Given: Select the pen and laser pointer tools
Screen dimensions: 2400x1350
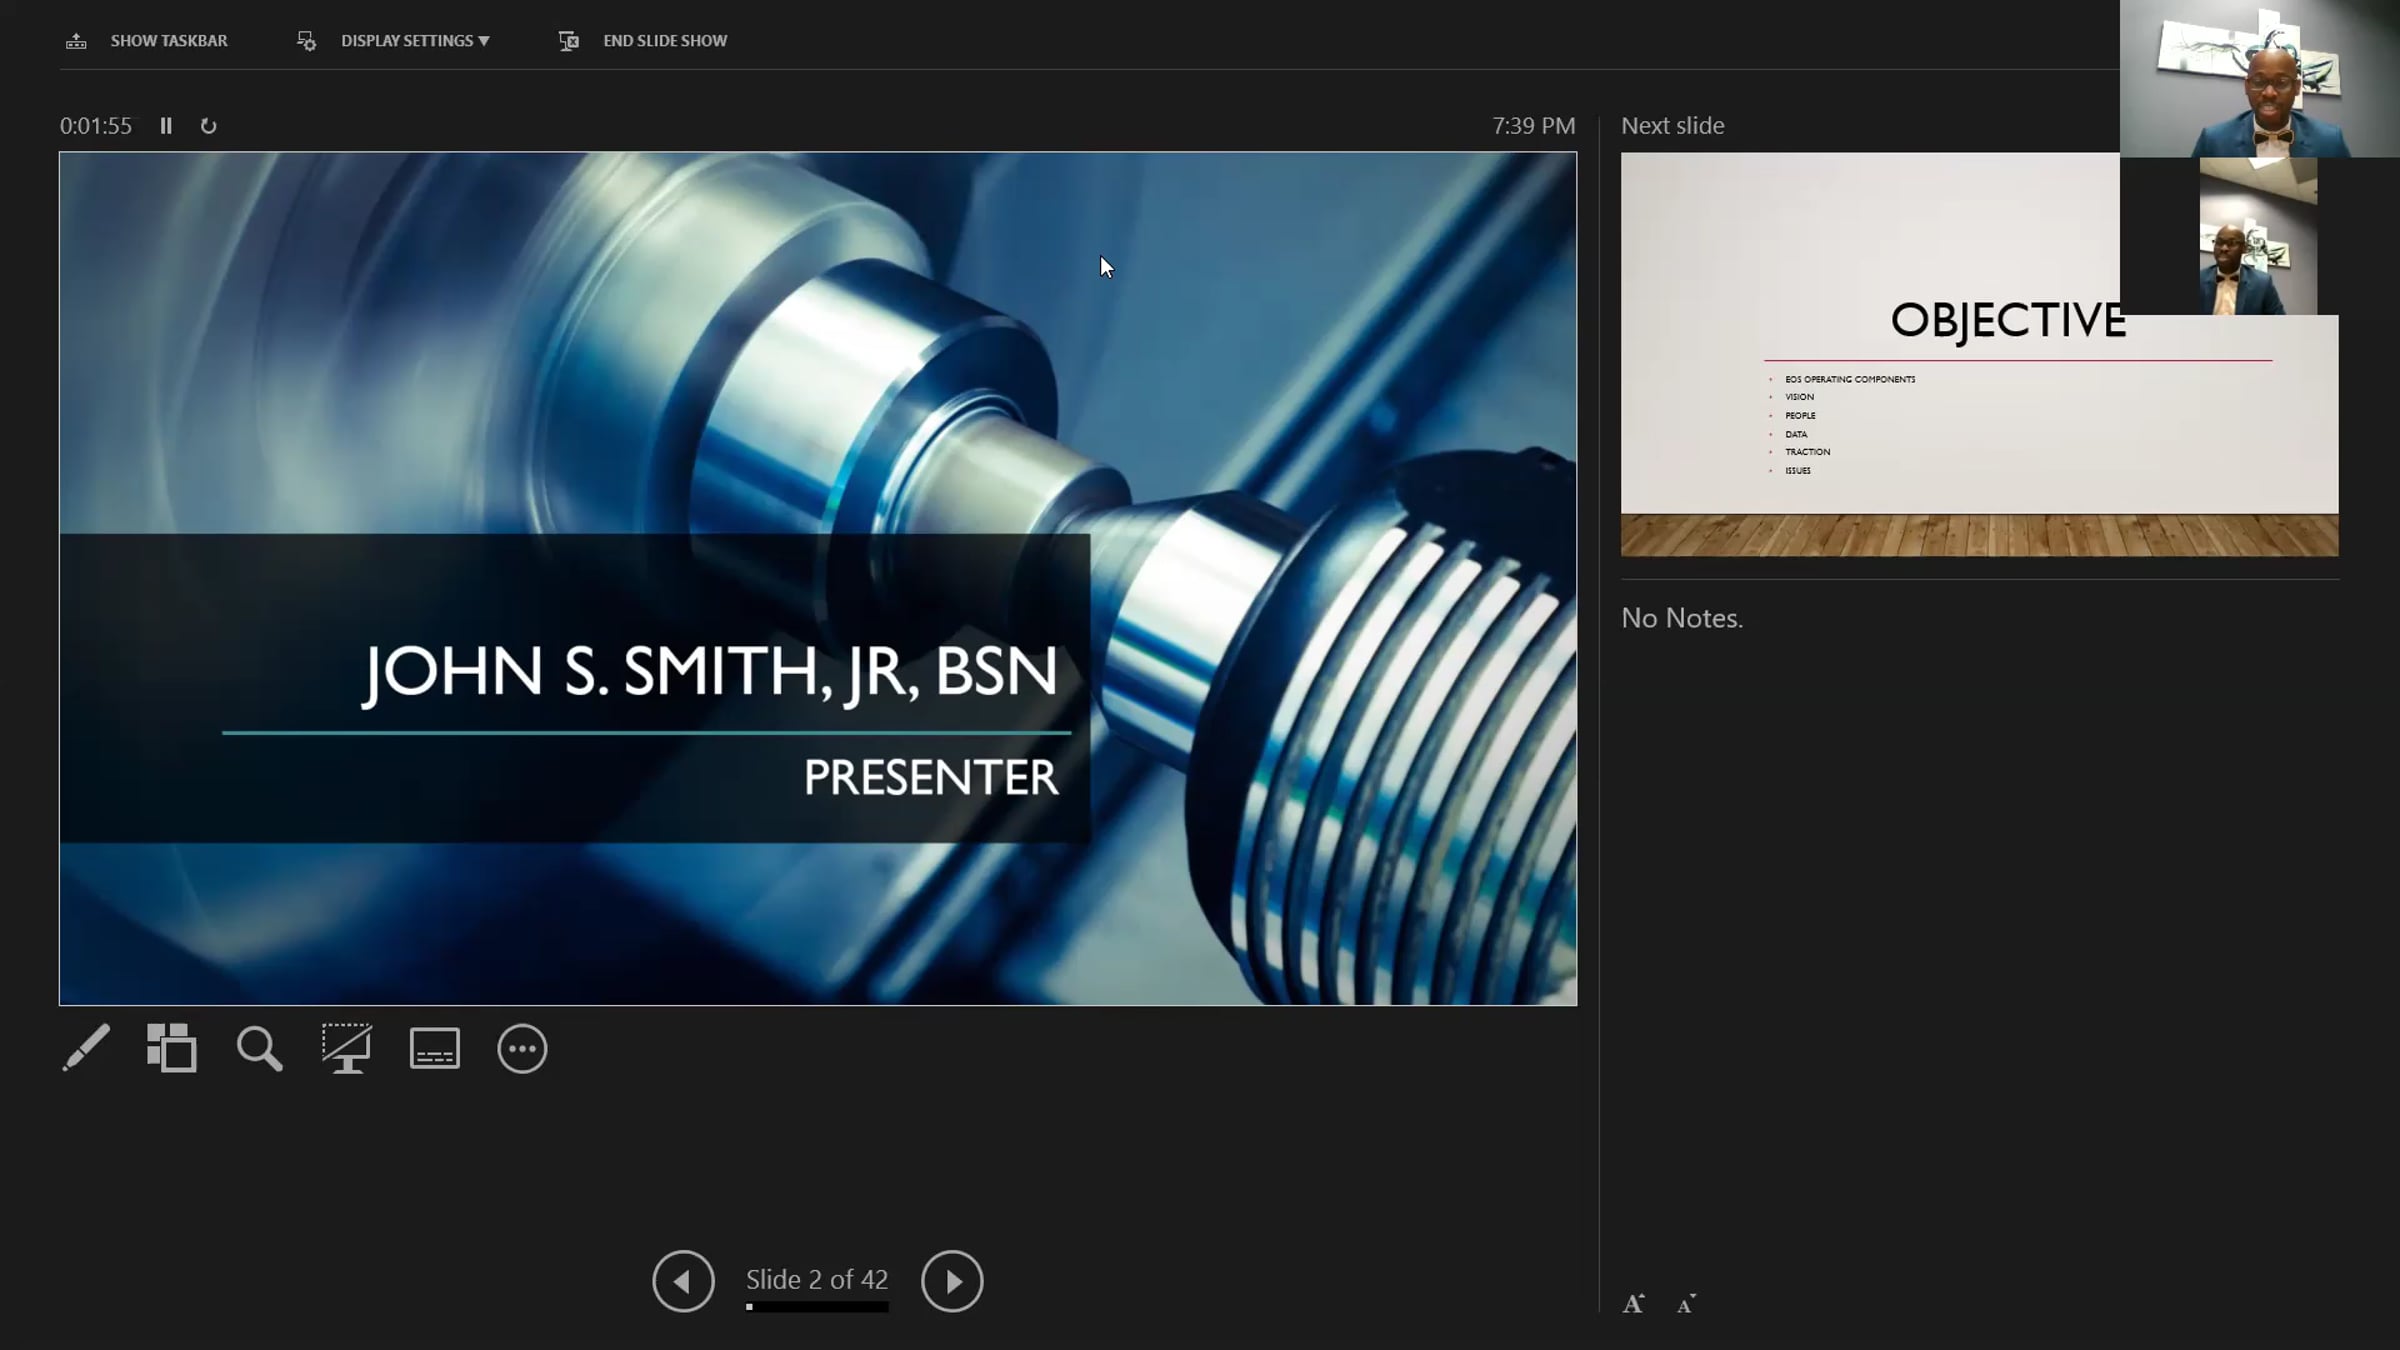Looking at the screenshot, I should [86, 1048].
